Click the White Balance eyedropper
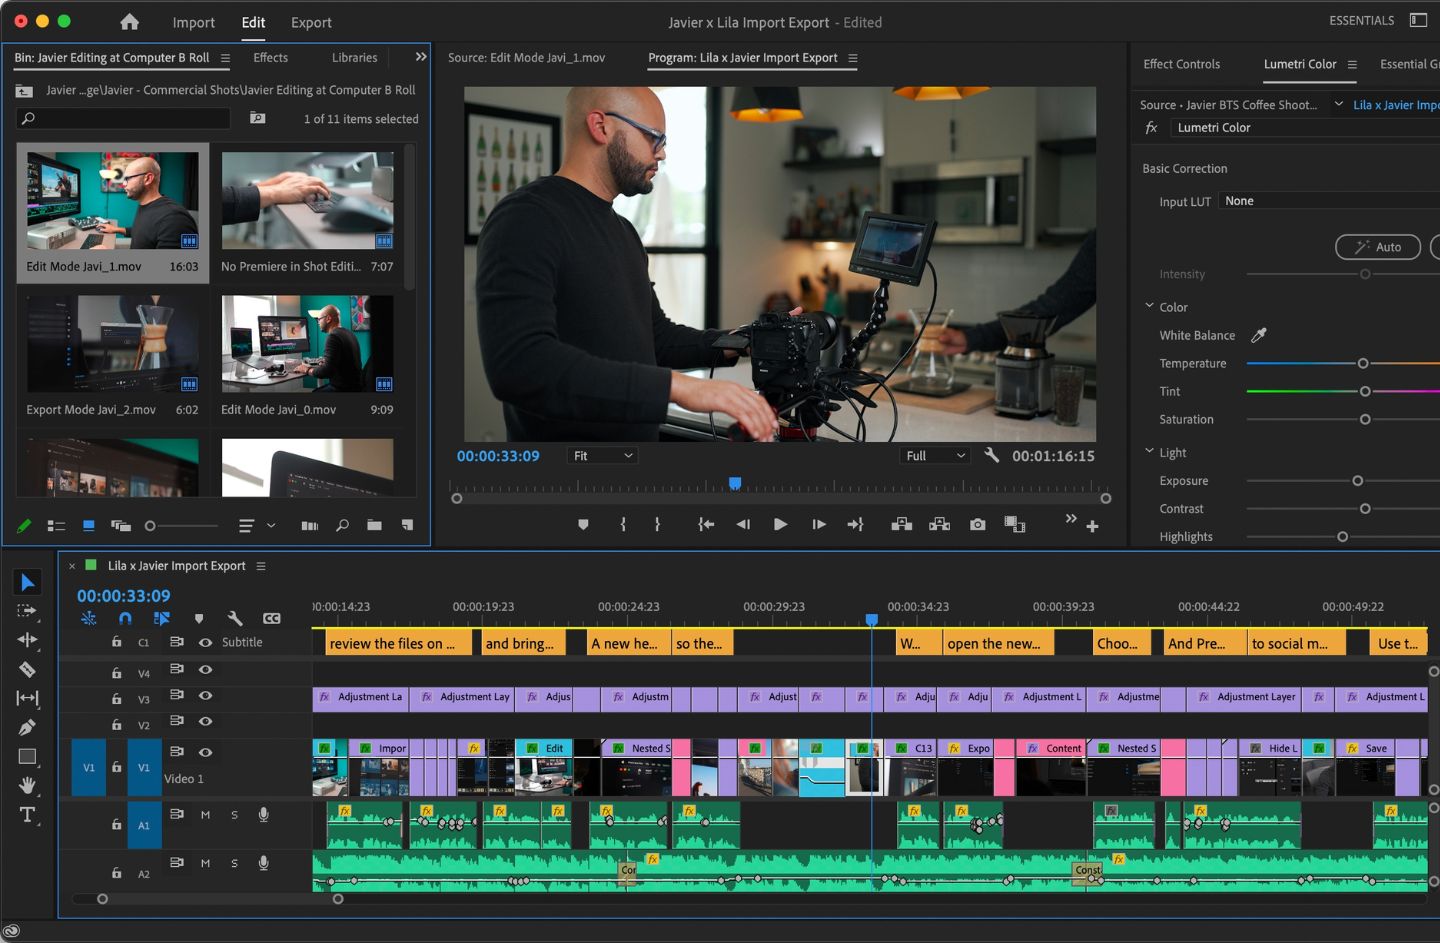Image resolution: width=1440 pixels, height=943 pixels. point(1259,335)
